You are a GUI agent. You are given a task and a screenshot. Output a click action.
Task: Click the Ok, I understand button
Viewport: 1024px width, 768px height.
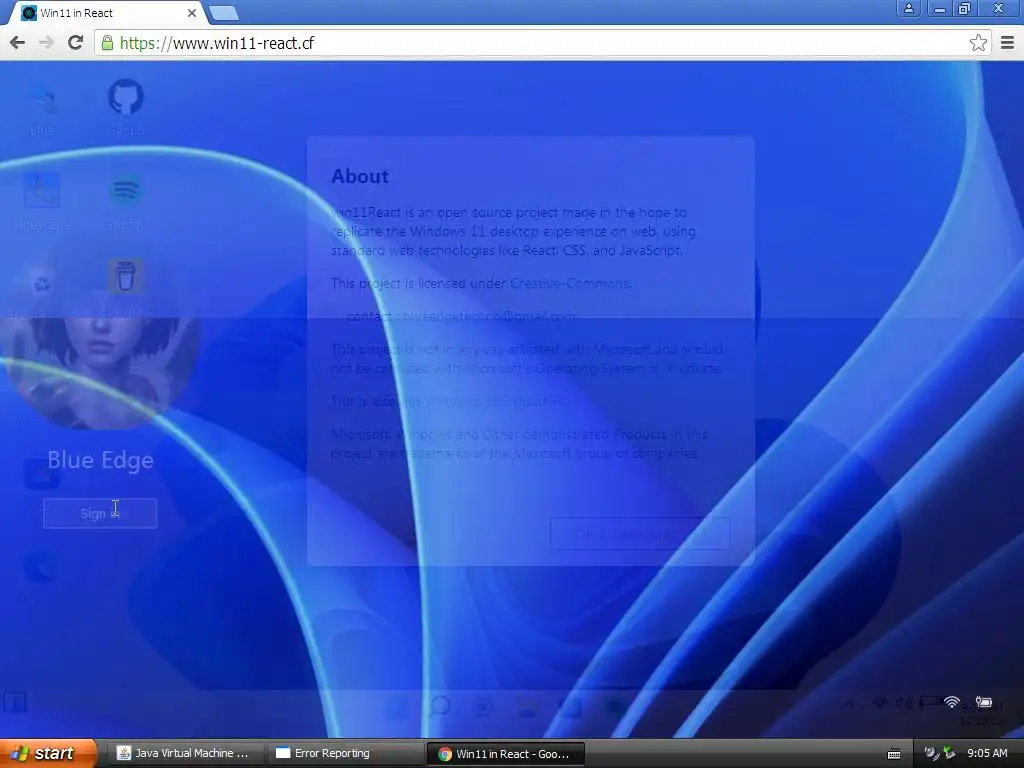coord(640,534)
